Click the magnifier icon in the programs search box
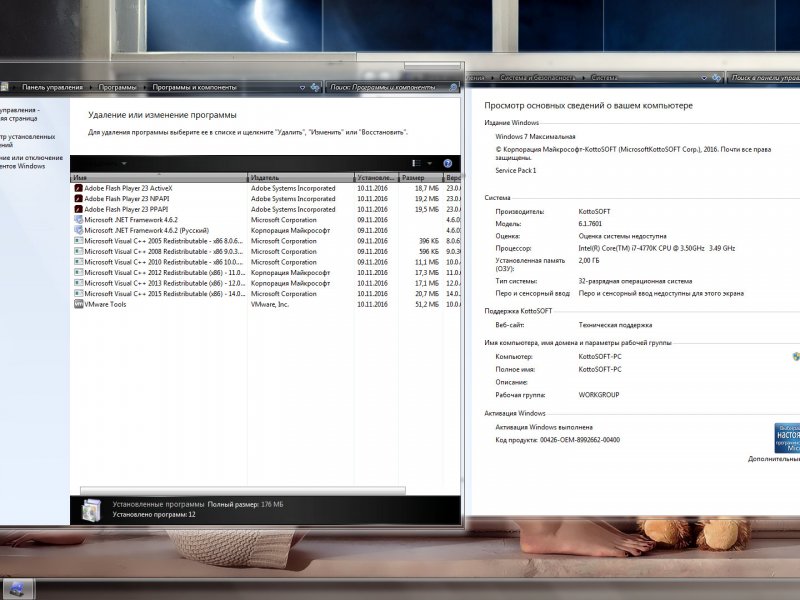The height and width of the screenshot is (600, 800). click(453, 88)
